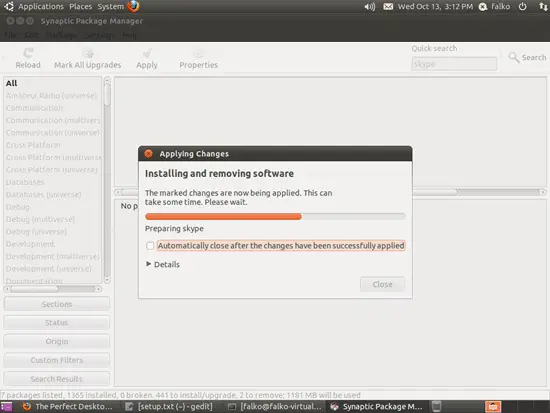Open the Applications menu

coord(41,7)
